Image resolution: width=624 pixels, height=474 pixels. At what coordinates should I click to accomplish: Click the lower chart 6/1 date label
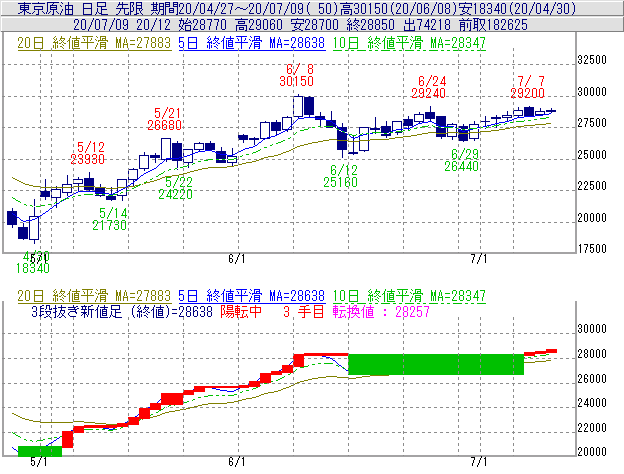tap(237, 462)
